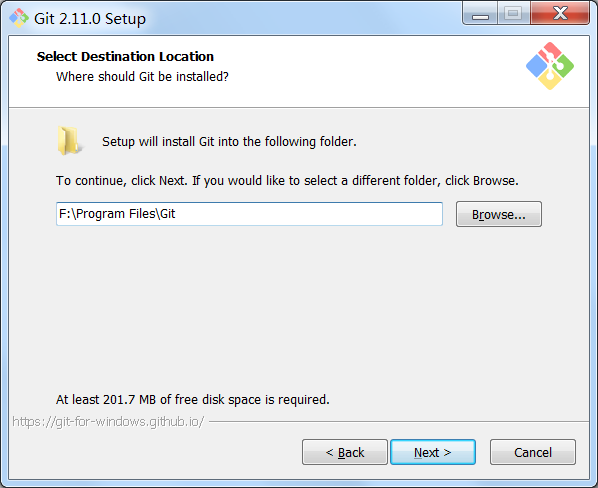Click the separator line beside the URL
This screenshot has width=598, height=488.
[399, 422]
